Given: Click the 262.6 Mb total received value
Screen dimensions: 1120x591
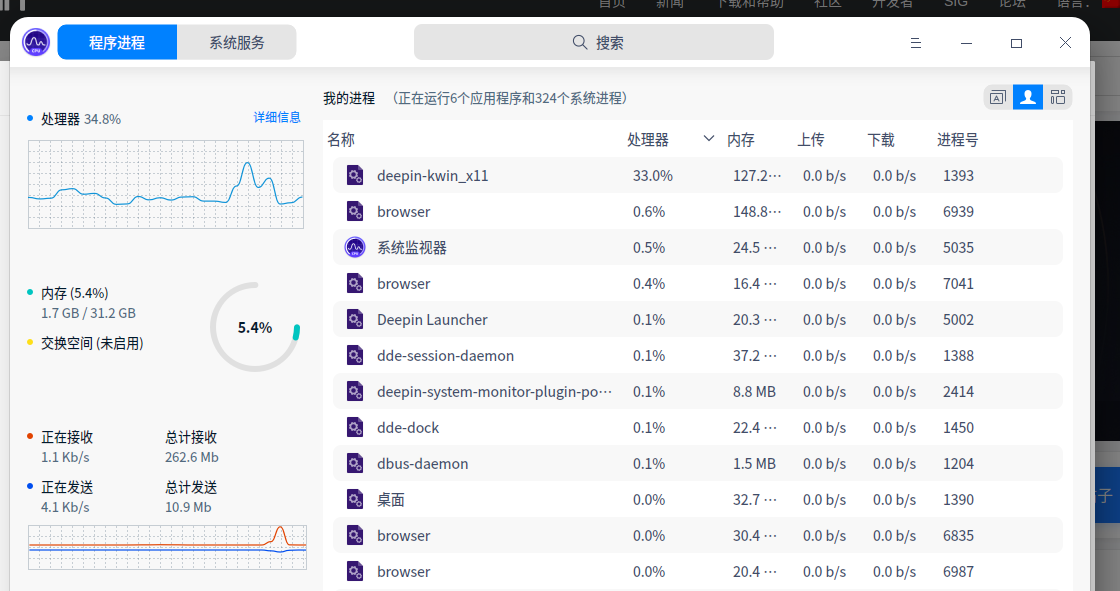Looking at the screenshot, I should point(191,457).
